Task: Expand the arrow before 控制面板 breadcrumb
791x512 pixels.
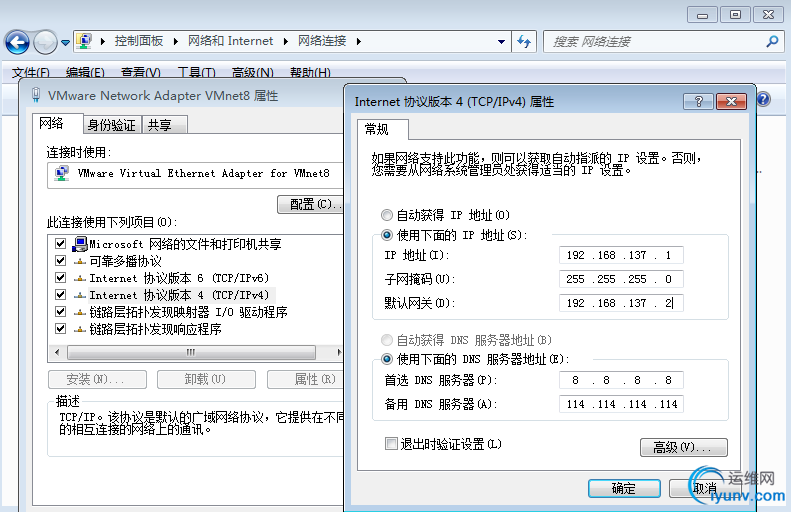Action: pyautogui.click(x=102, y=41)
